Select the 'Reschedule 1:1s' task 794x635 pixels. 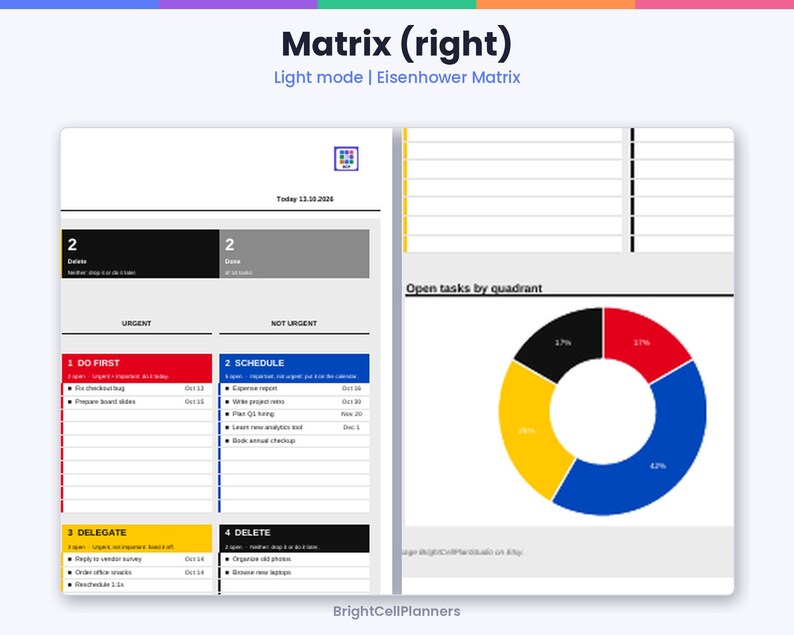point(99,584)
